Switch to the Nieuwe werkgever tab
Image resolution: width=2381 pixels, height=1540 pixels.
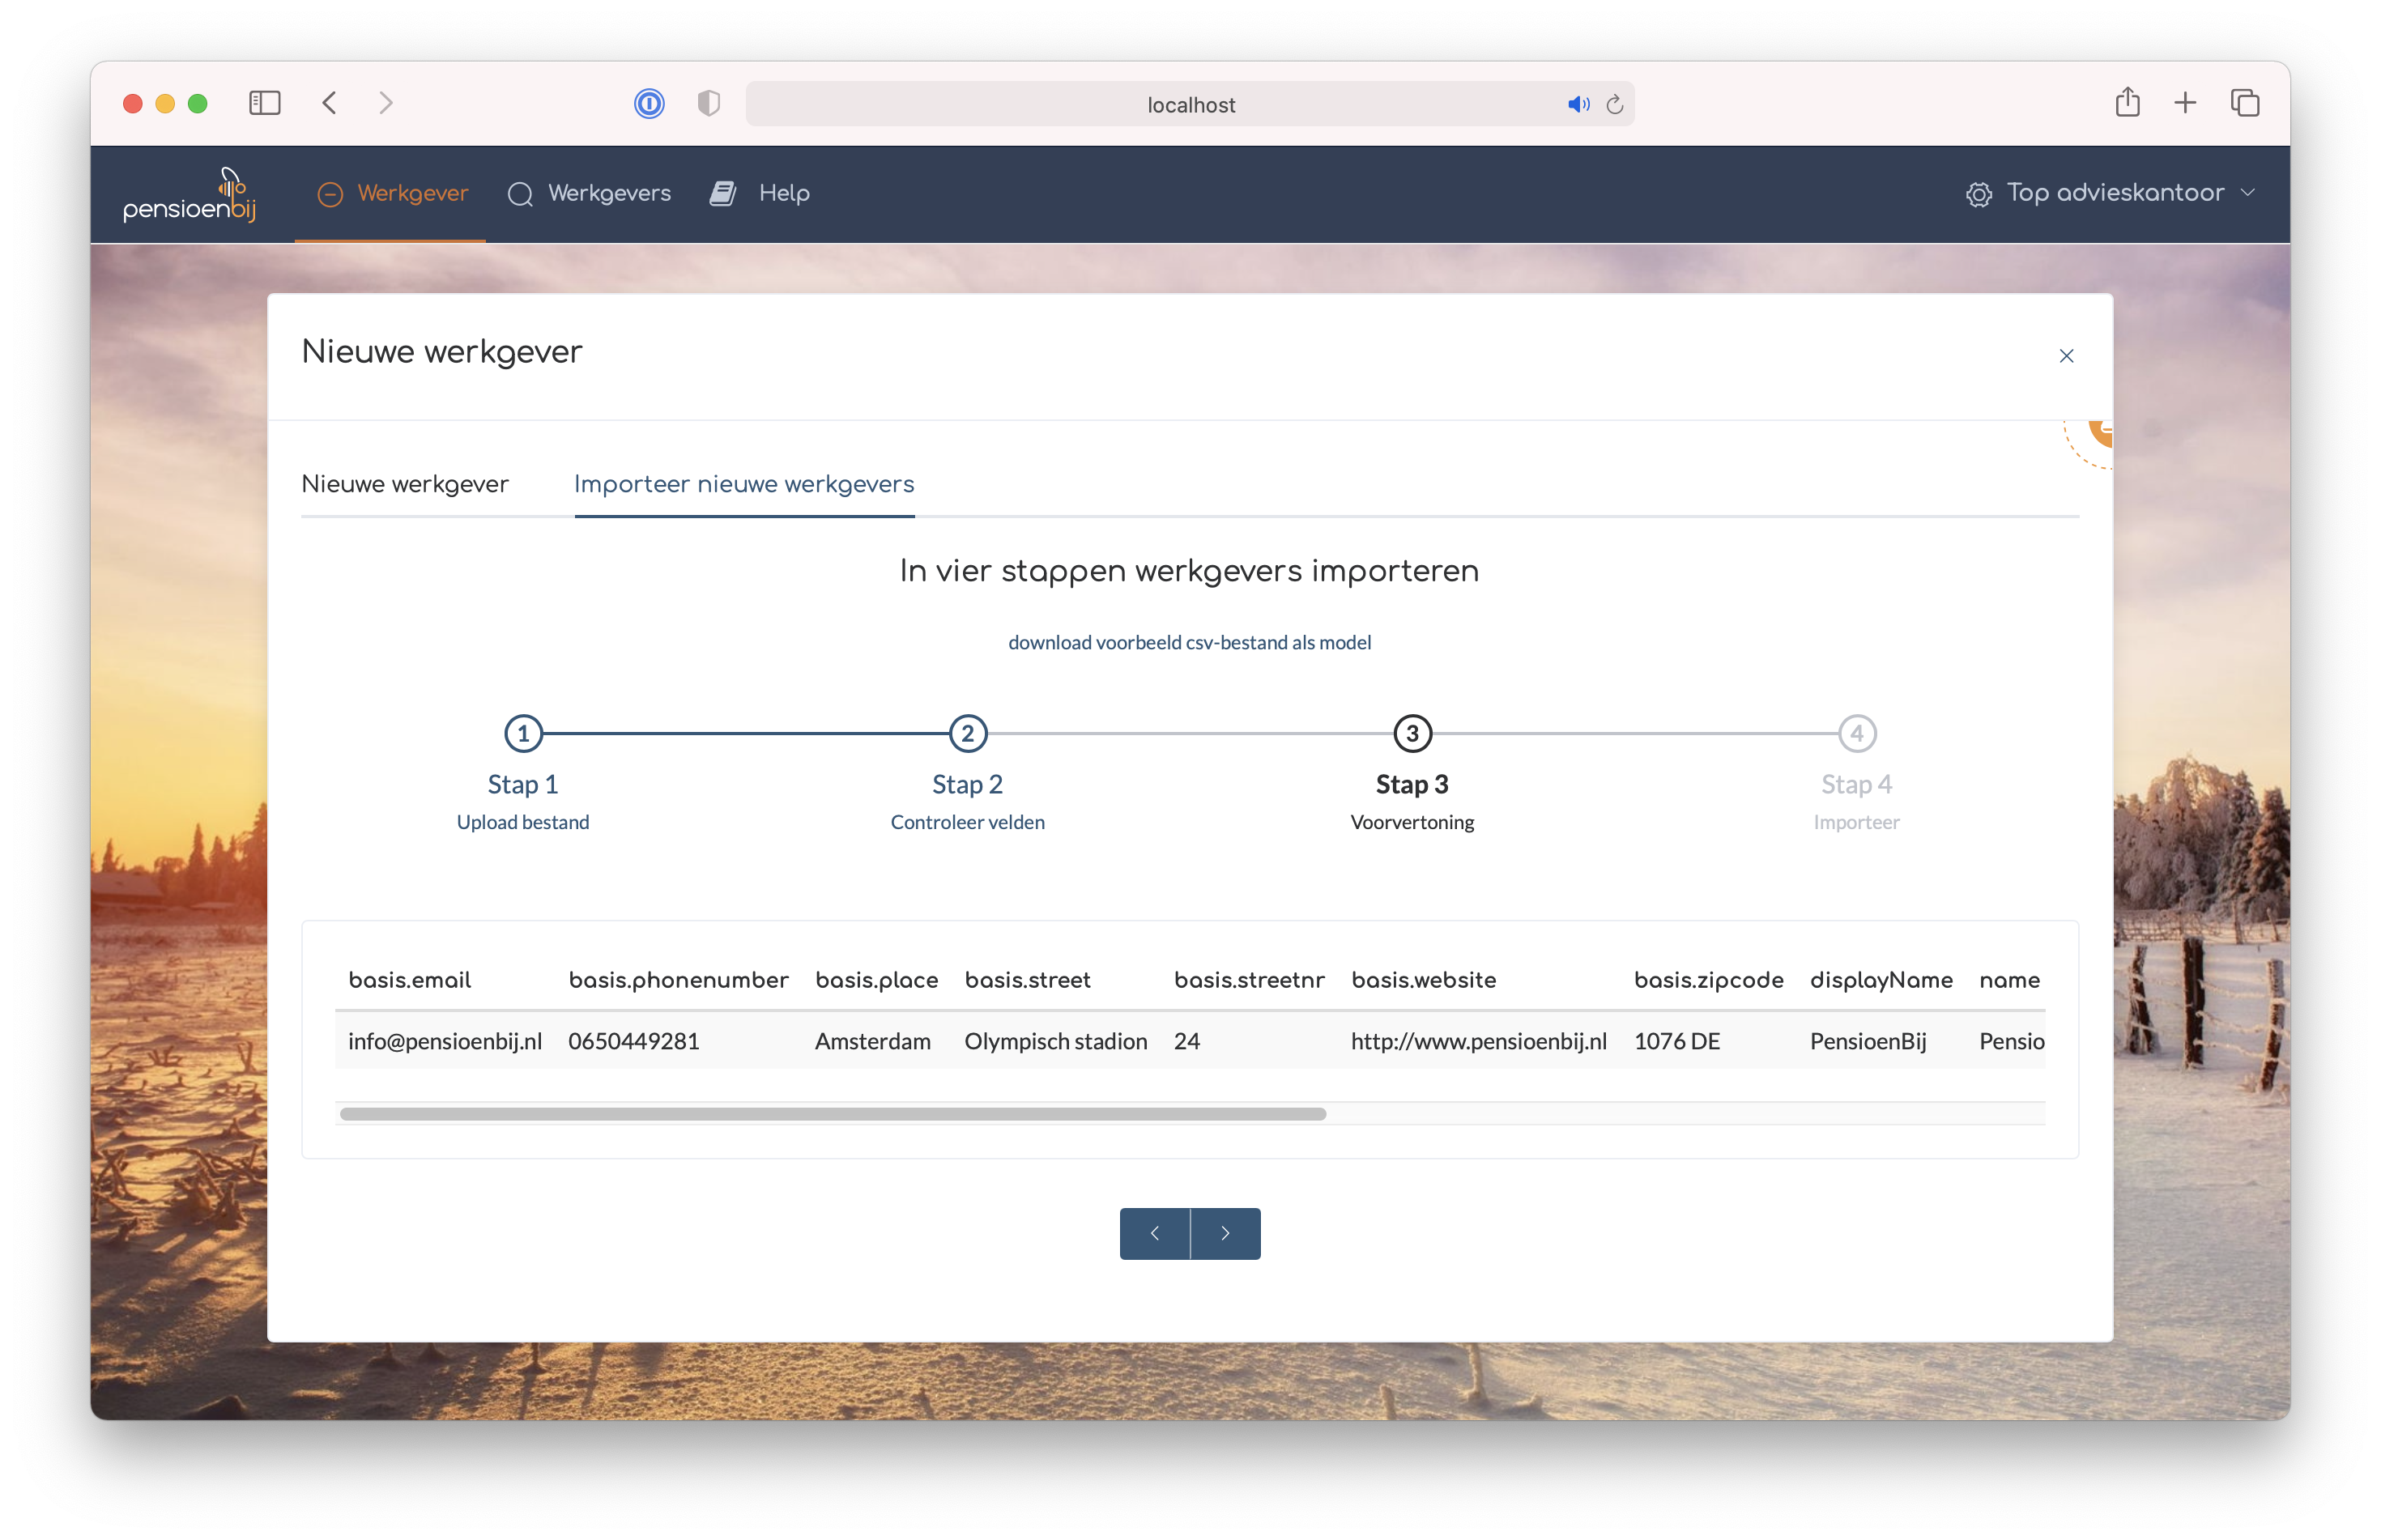coord(405,484)
